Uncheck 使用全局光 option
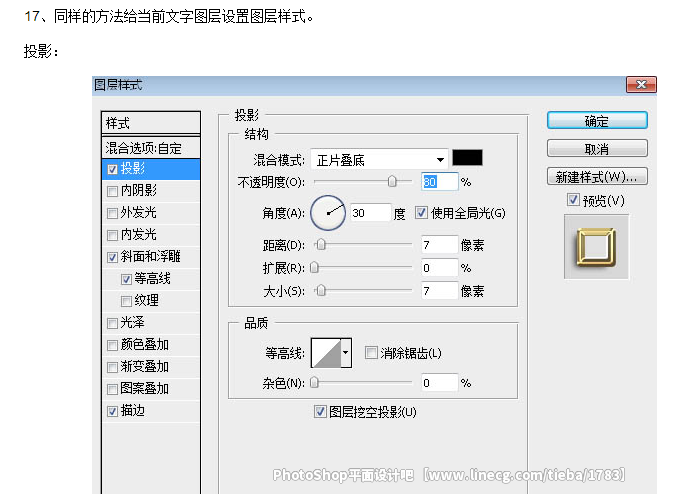681x494 pixels. tap(421, 213)
